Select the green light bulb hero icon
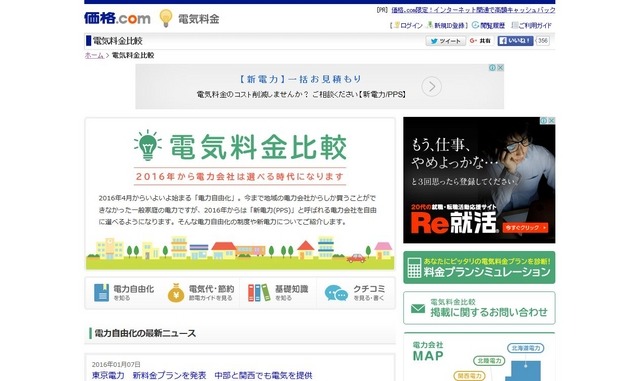This screenshot has width=640, height=381. point(148,145)
